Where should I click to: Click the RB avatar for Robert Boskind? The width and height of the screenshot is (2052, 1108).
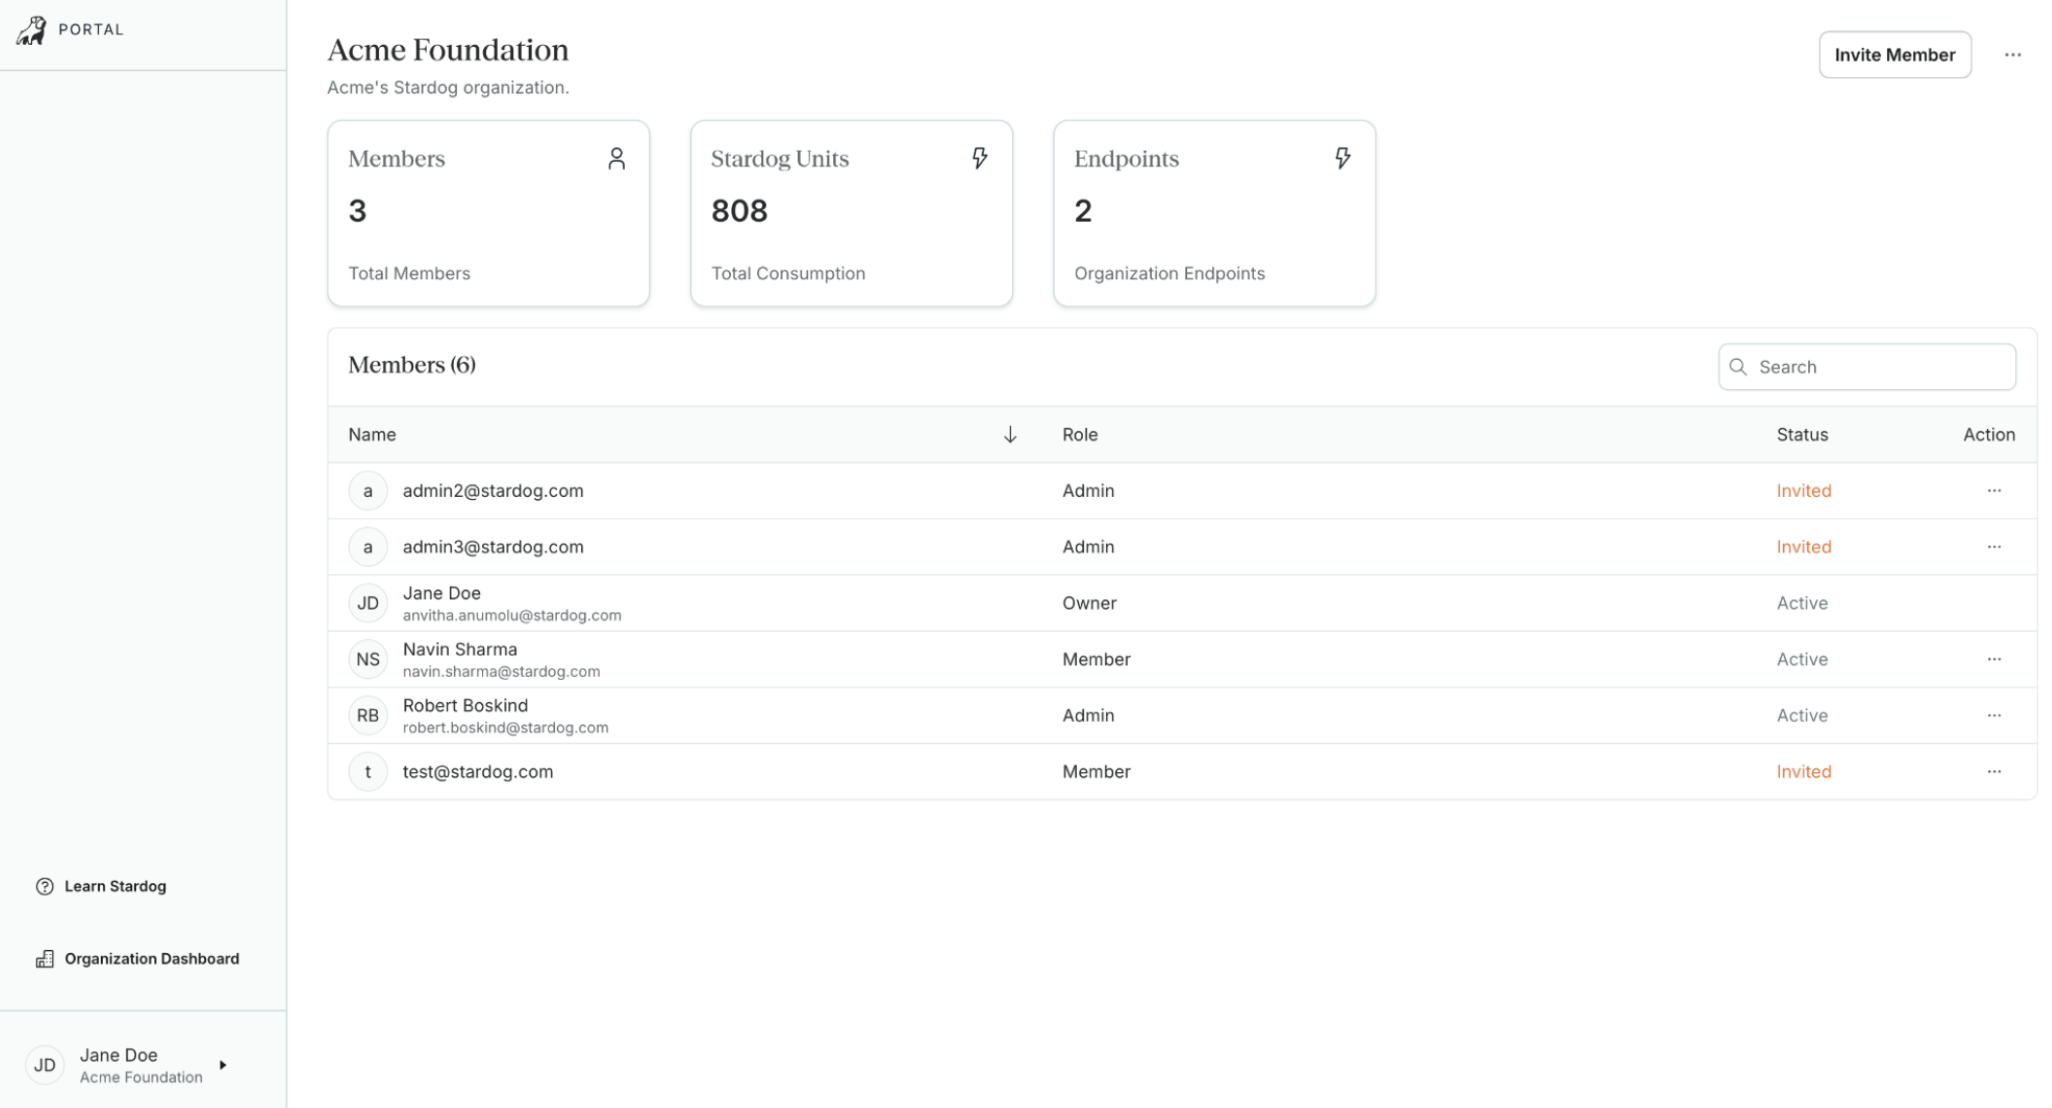coord(368,715)
